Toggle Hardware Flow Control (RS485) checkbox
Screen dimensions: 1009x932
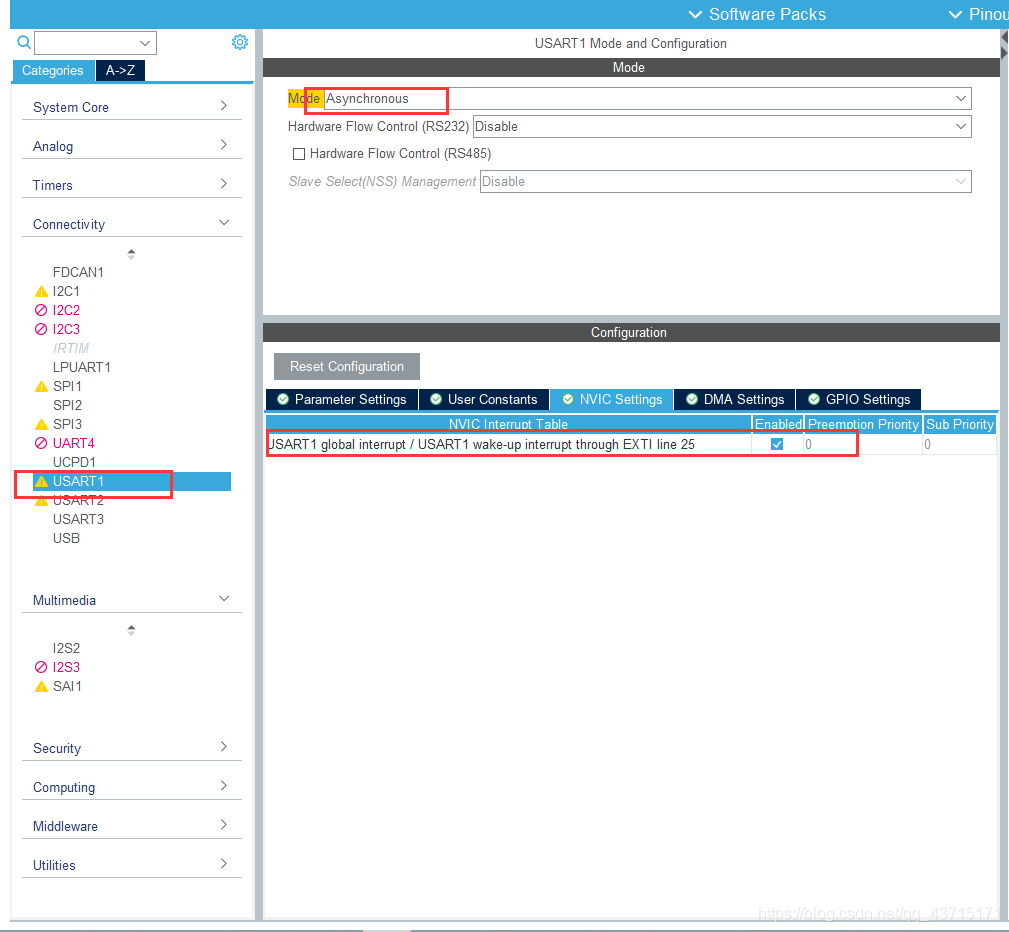tap(299, 154)
